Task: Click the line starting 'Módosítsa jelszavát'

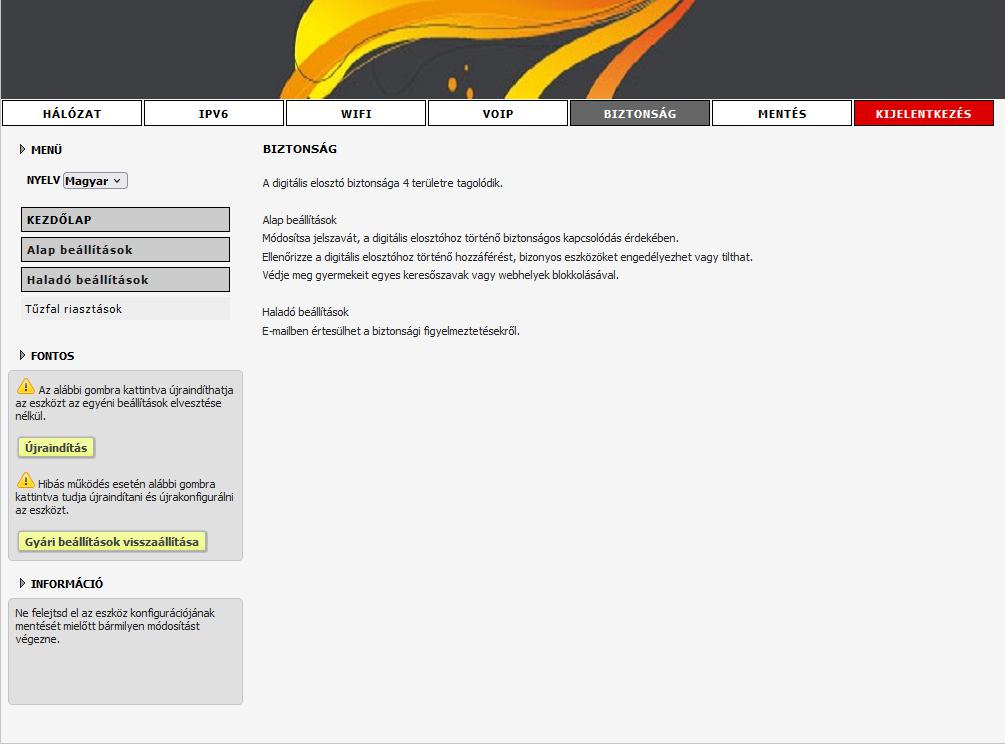Action: [470, 239]
